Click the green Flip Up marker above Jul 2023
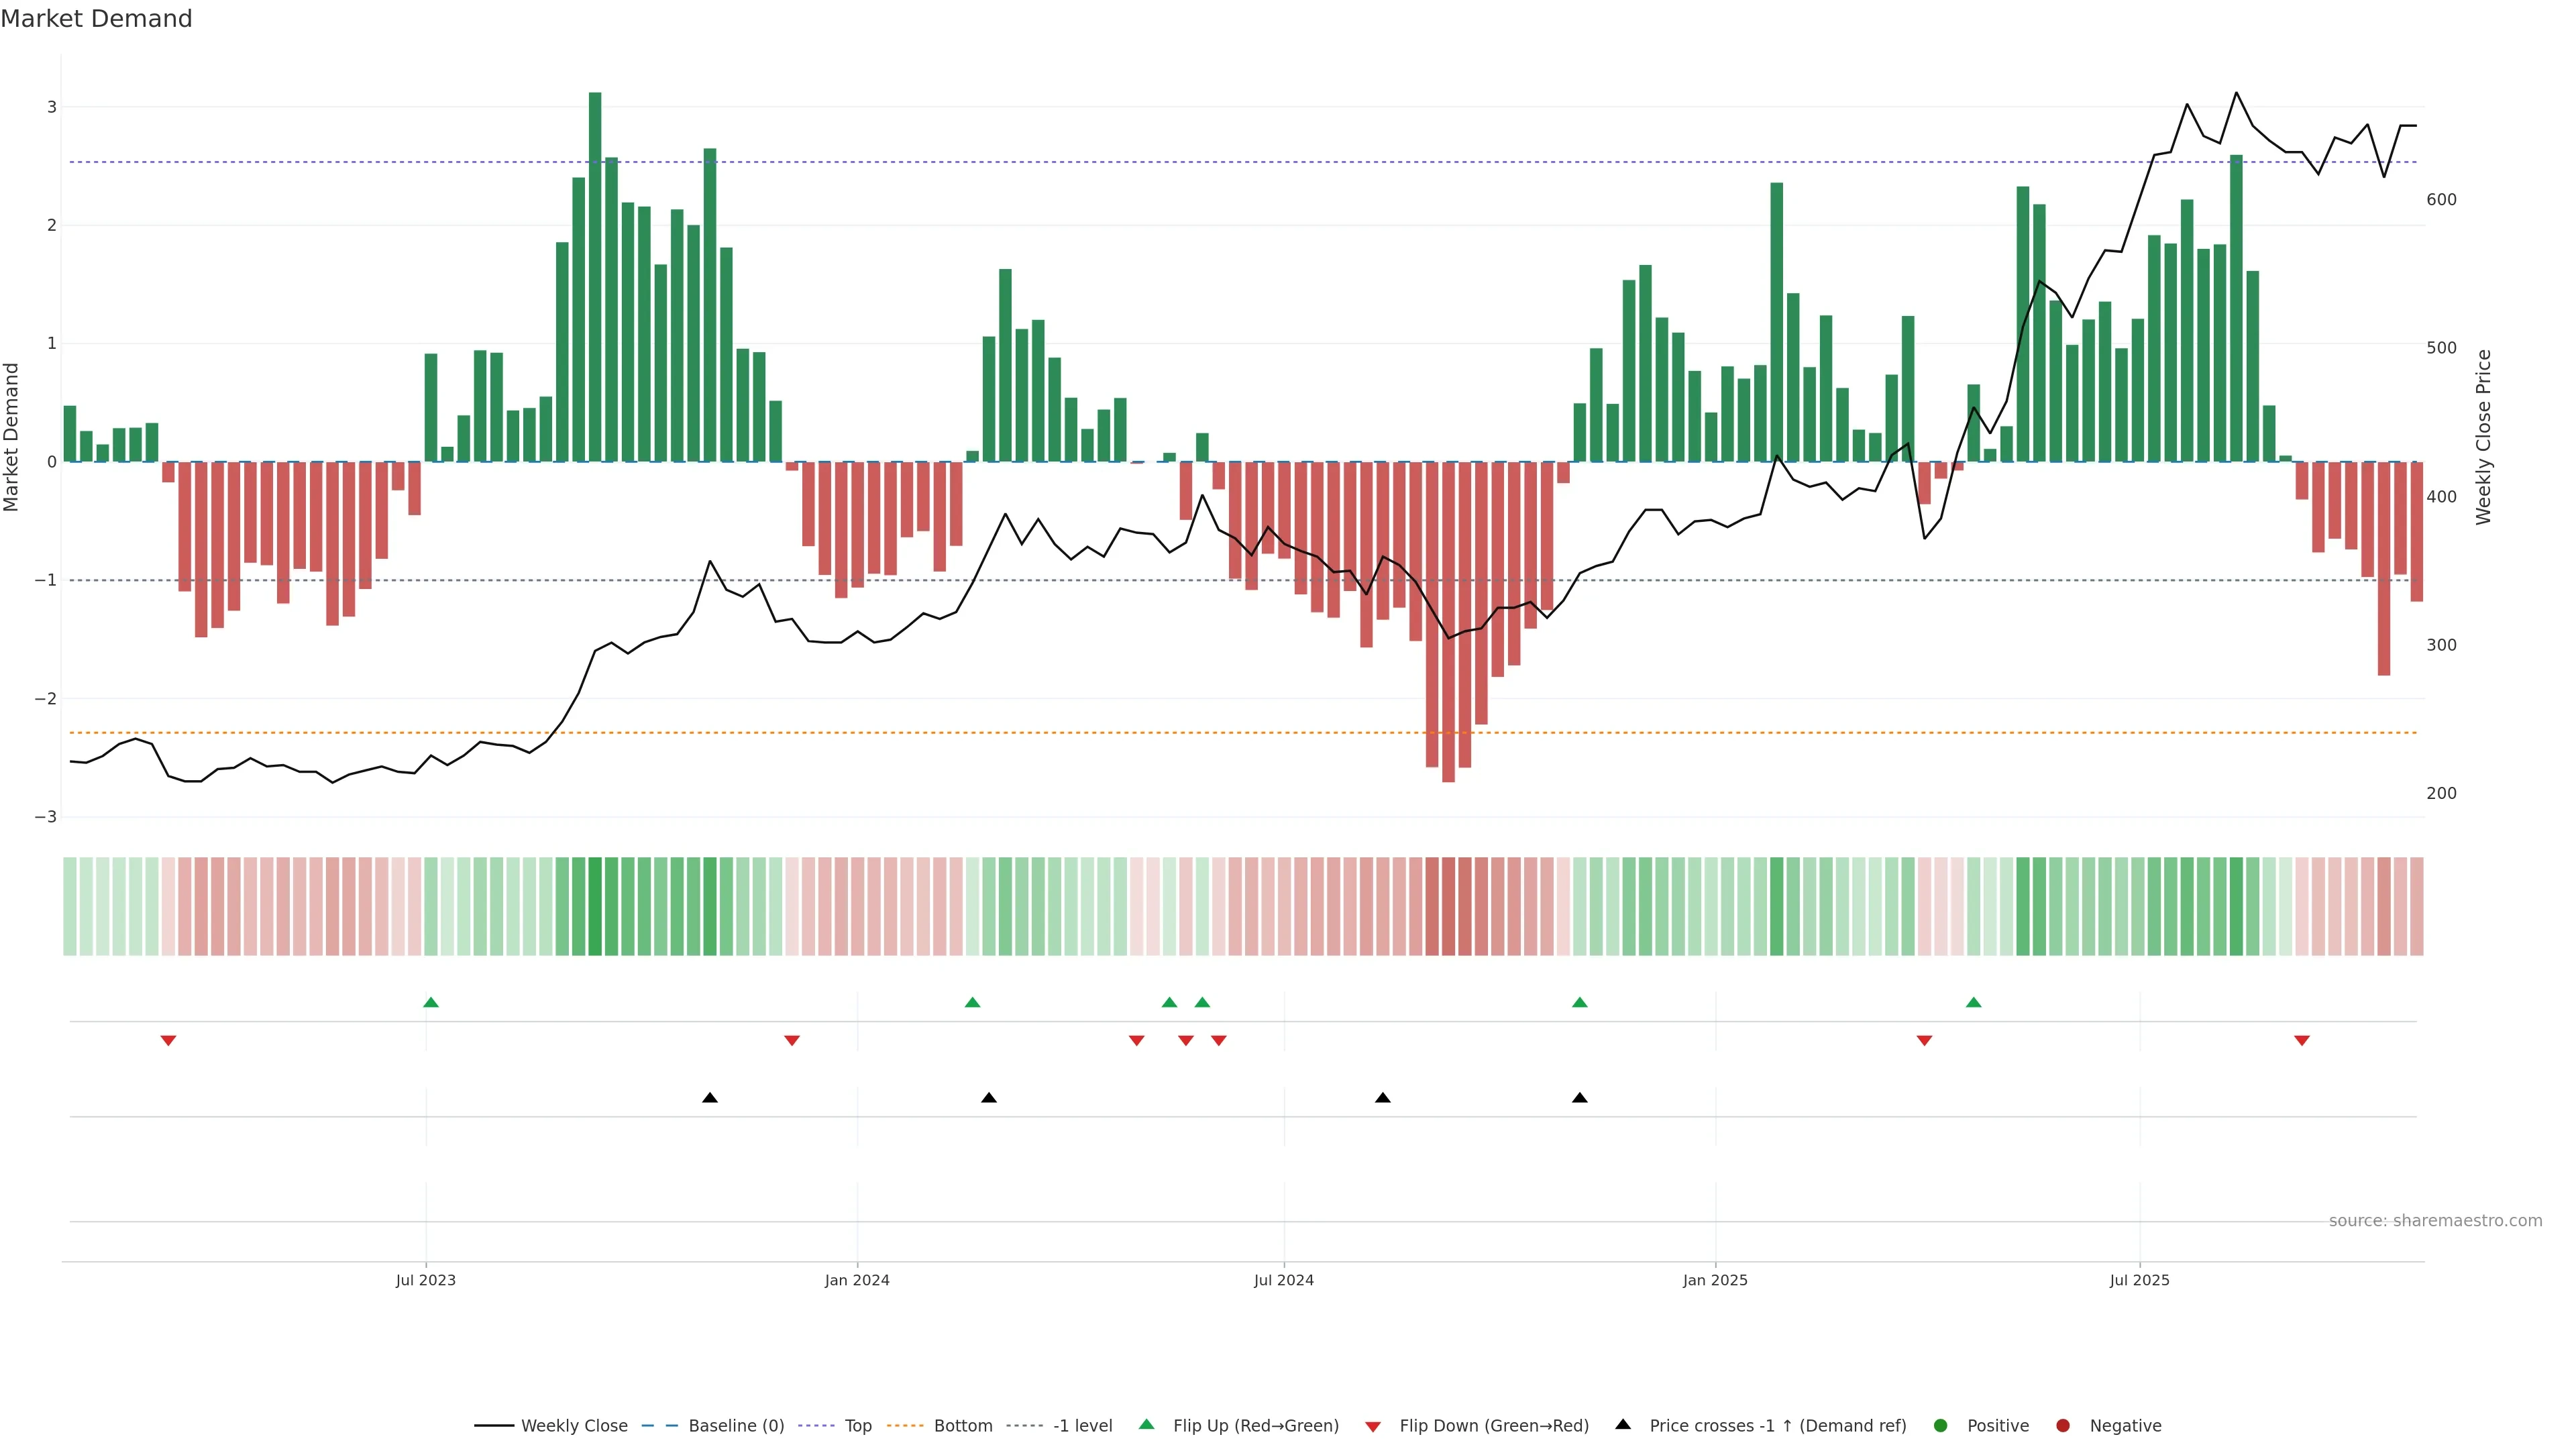Image resolution: width=2576 pixels, height=1449 pixels. 431,1002
